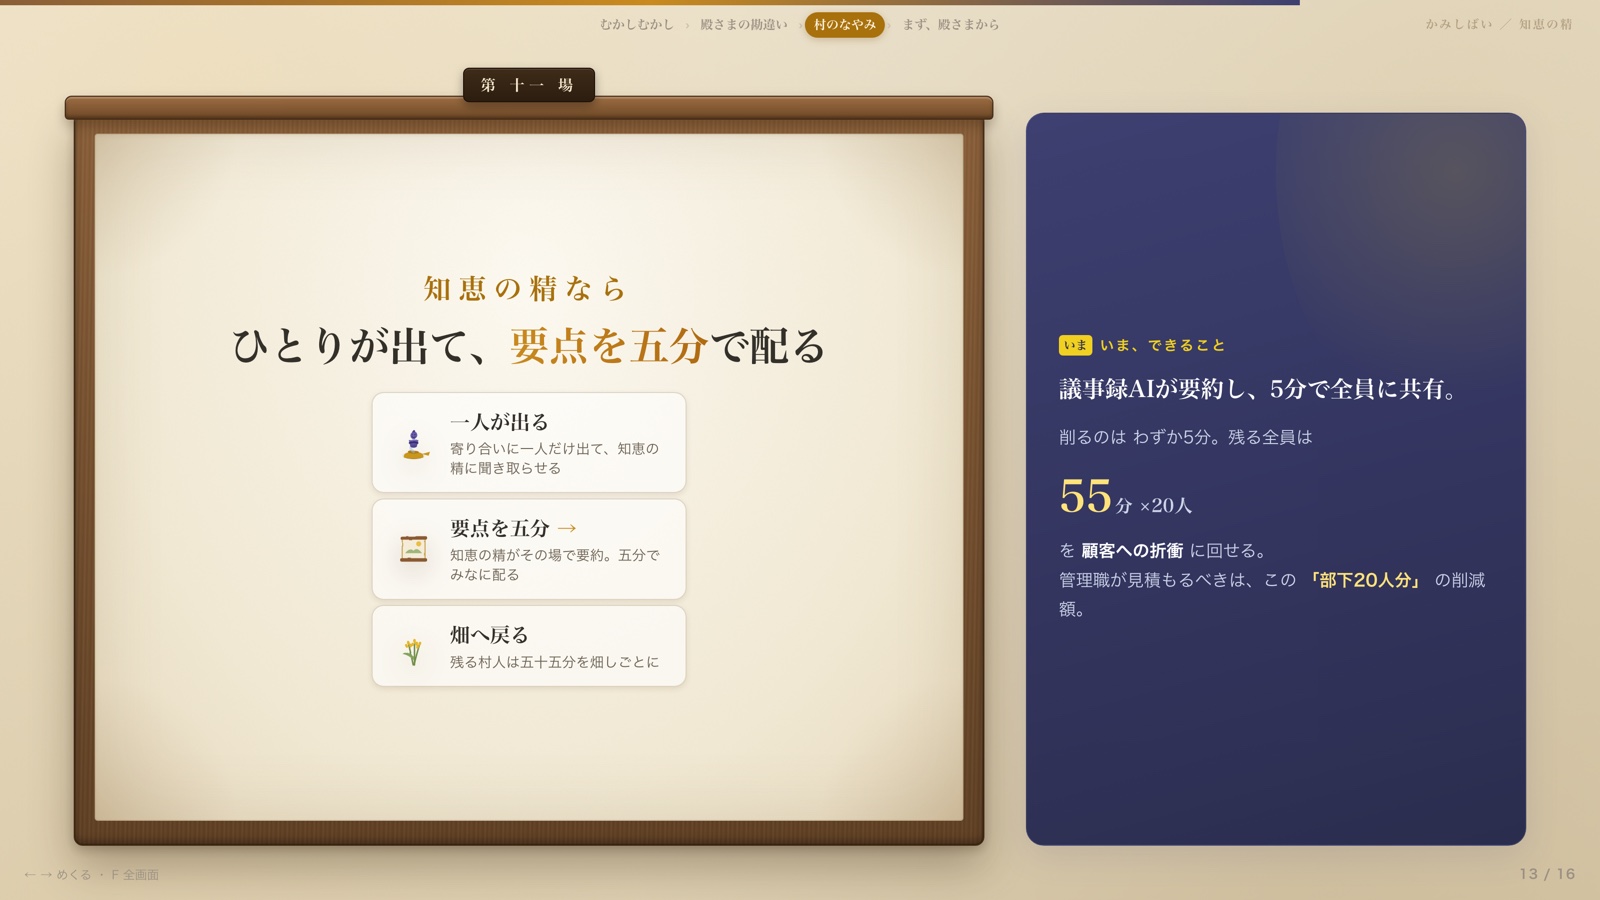Click the 13 / 16 slide counter
Viewport: 1600px width, 900px height.
point(1547,874)
